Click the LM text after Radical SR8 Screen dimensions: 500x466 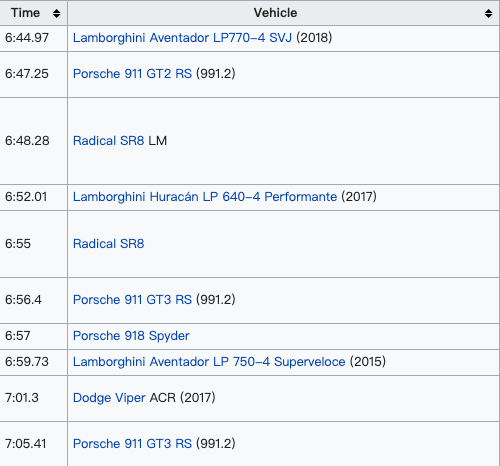(x=157, y=141)
